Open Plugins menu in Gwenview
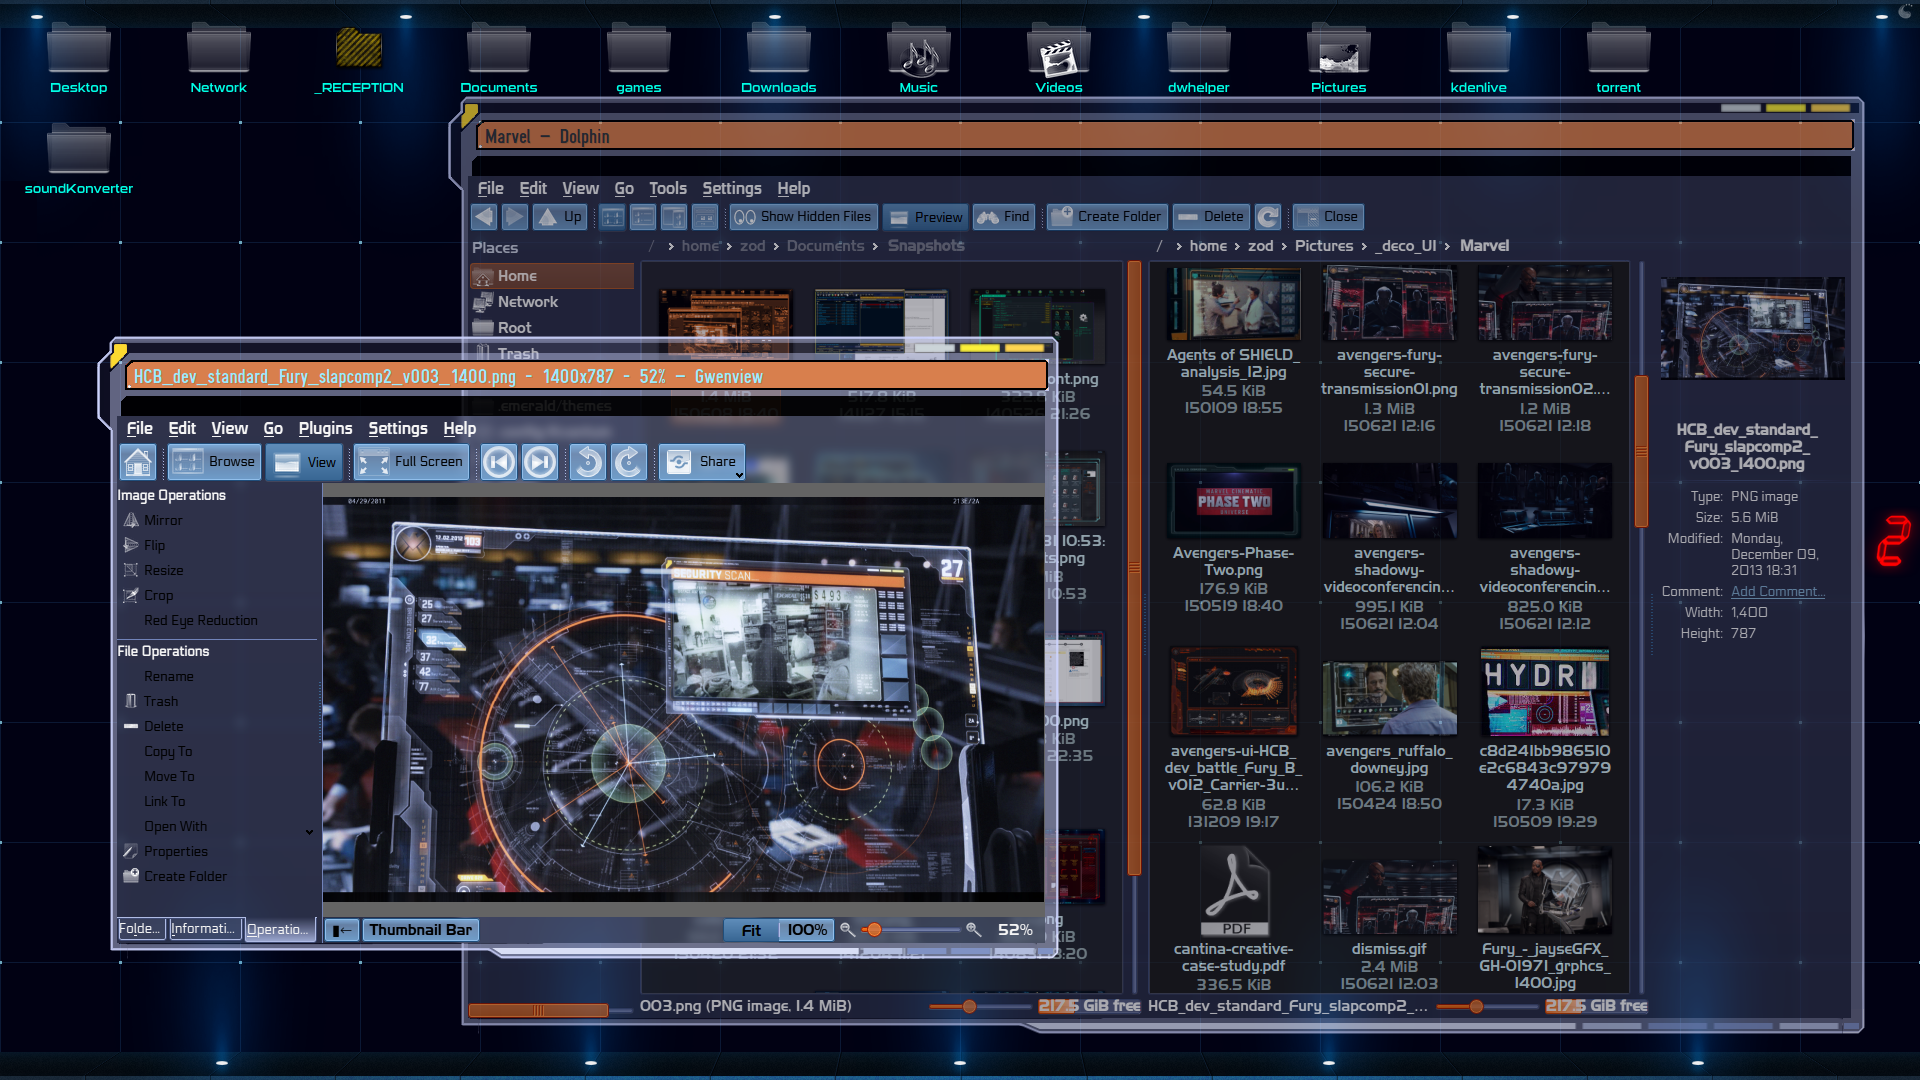The width and height of the screenshot is (1920, 1080). coord(325,428)
